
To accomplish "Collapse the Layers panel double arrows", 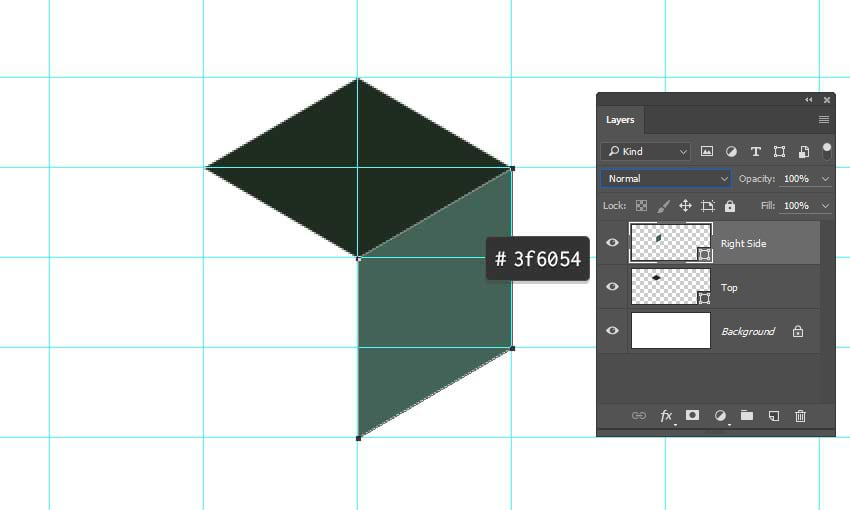I will click(x=809, y=100).
